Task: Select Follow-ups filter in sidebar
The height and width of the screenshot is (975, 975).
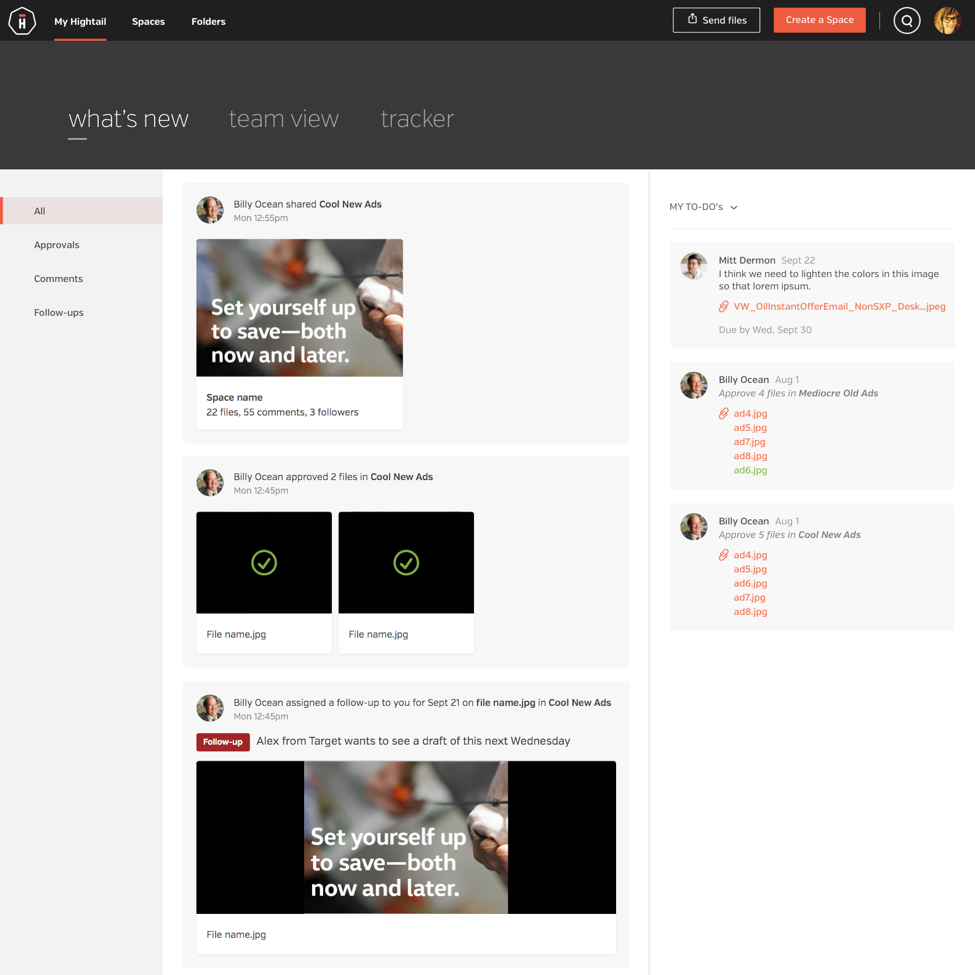Action: point(58,313)
